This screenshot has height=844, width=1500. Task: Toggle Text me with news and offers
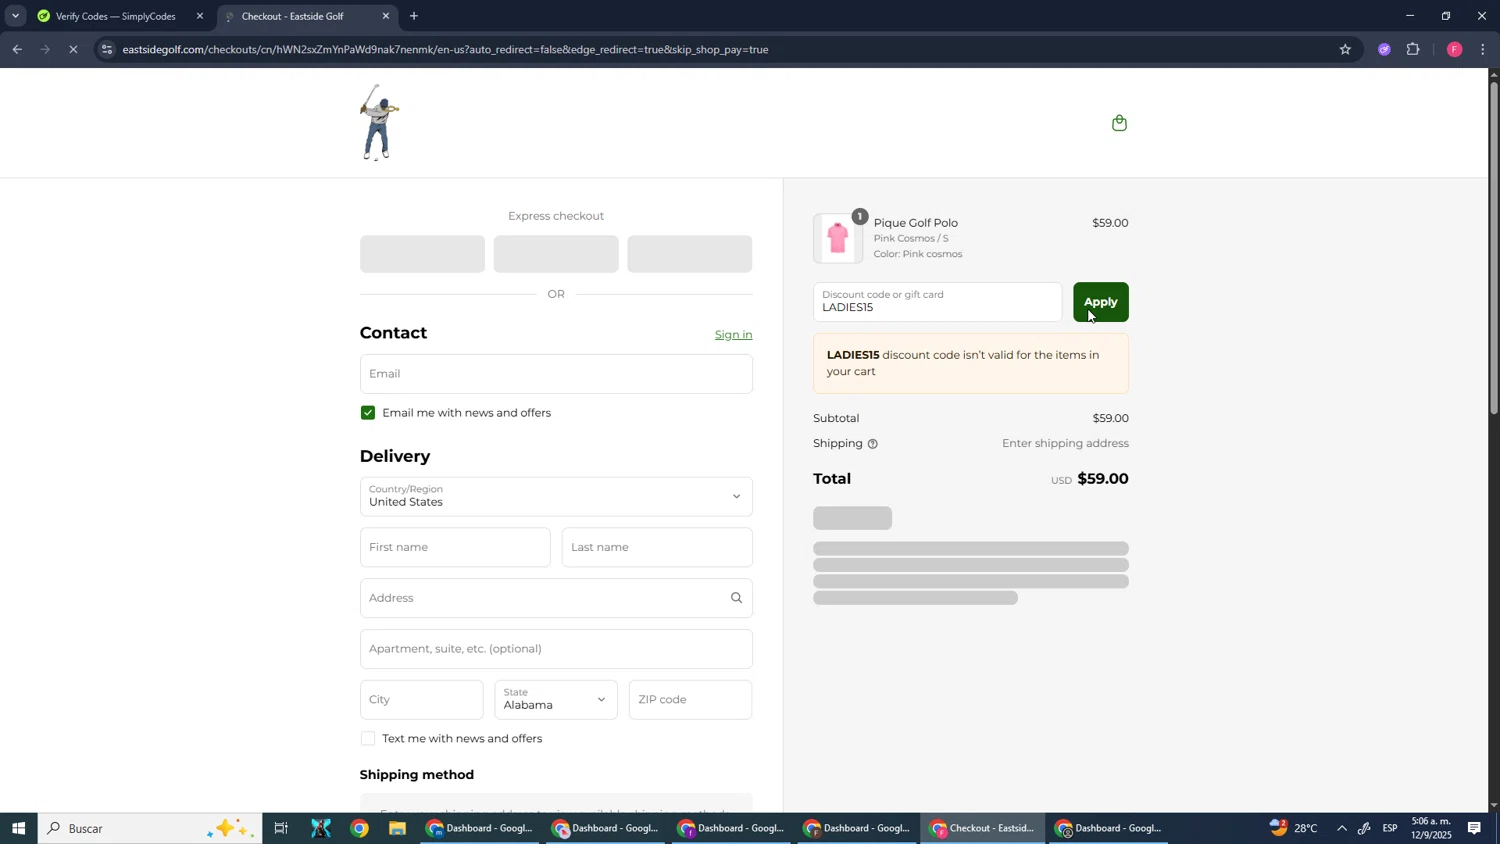coord(368,739)
